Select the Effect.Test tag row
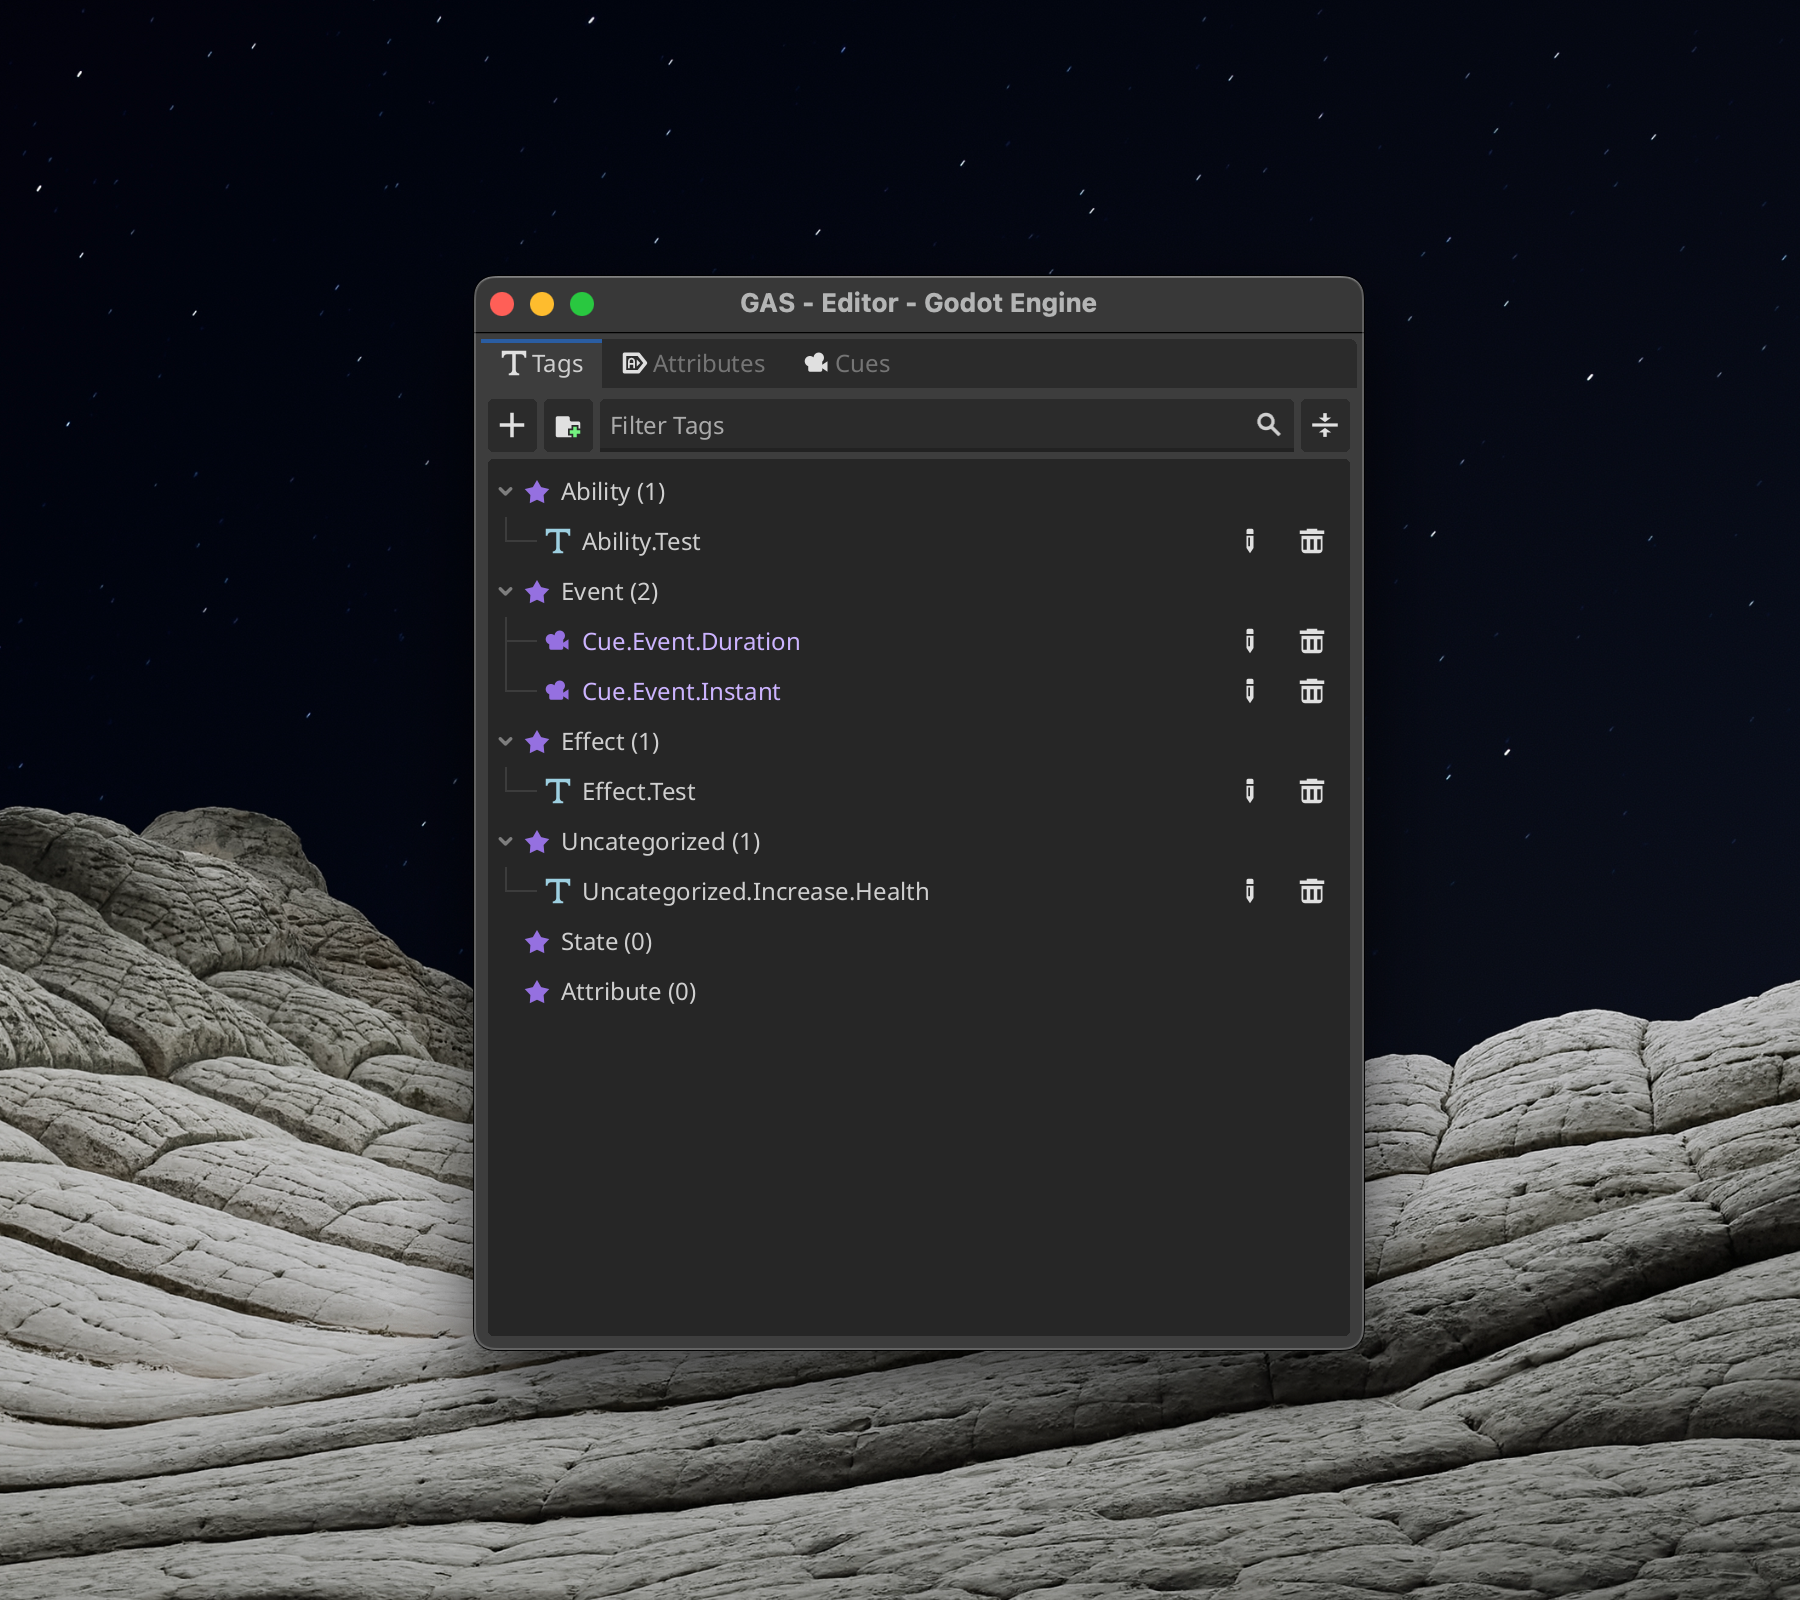This screenshot has width=1800, height=1600. [x=918, y=791]
